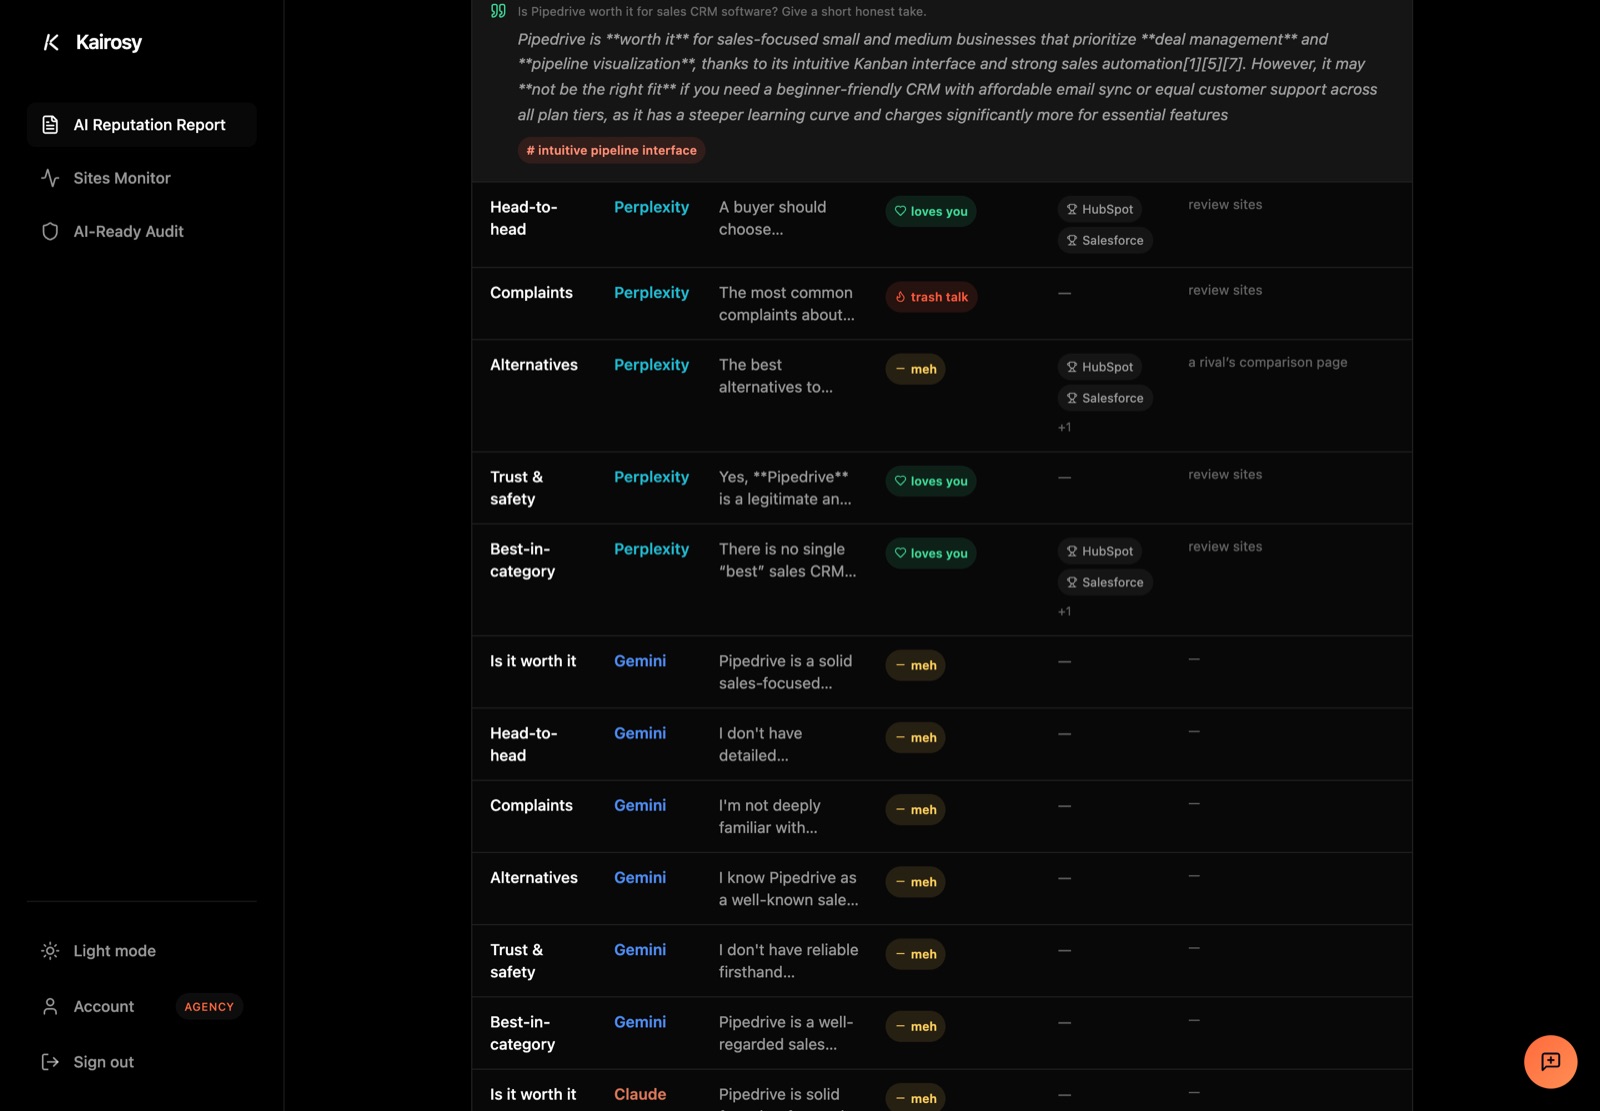Viewport: 1600px width, 1111px height.
Task: Click the AI-Ready Audit shield icon
Action: coord(50,231)
